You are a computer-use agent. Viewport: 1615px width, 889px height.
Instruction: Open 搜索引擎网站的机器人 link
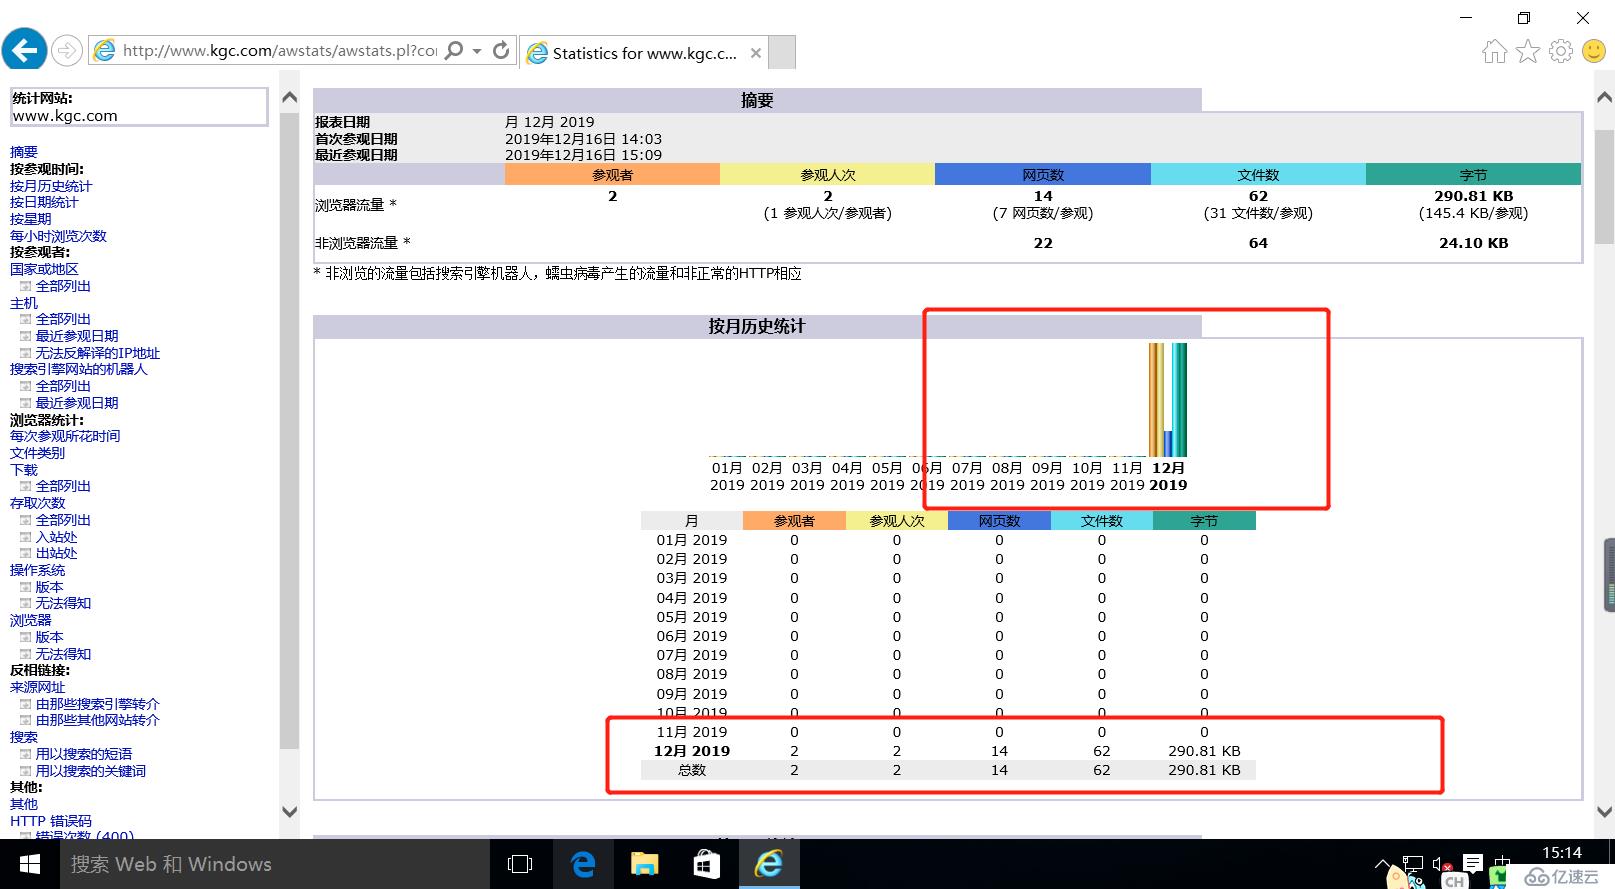(78, 369)
